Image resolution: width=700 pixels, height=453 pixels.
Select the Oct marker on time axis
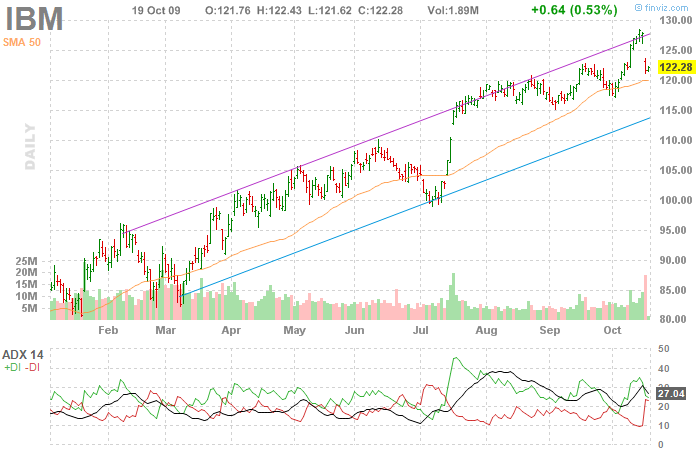tap(613, 329)
